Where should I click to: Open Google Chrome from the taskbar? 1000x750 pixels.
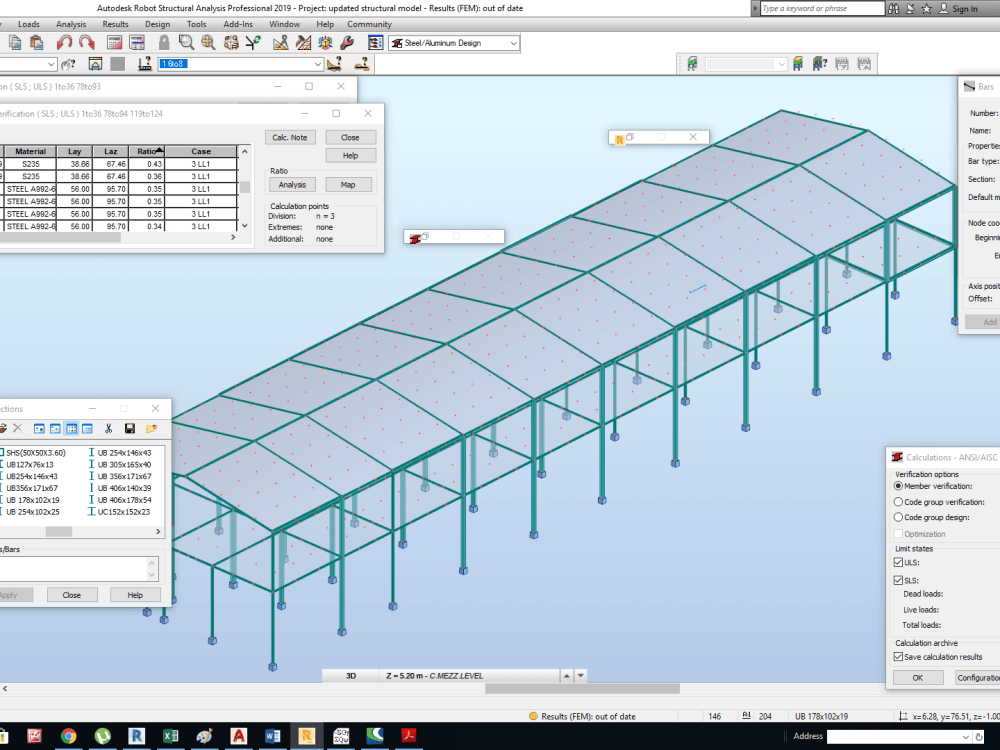click(68, 736)
